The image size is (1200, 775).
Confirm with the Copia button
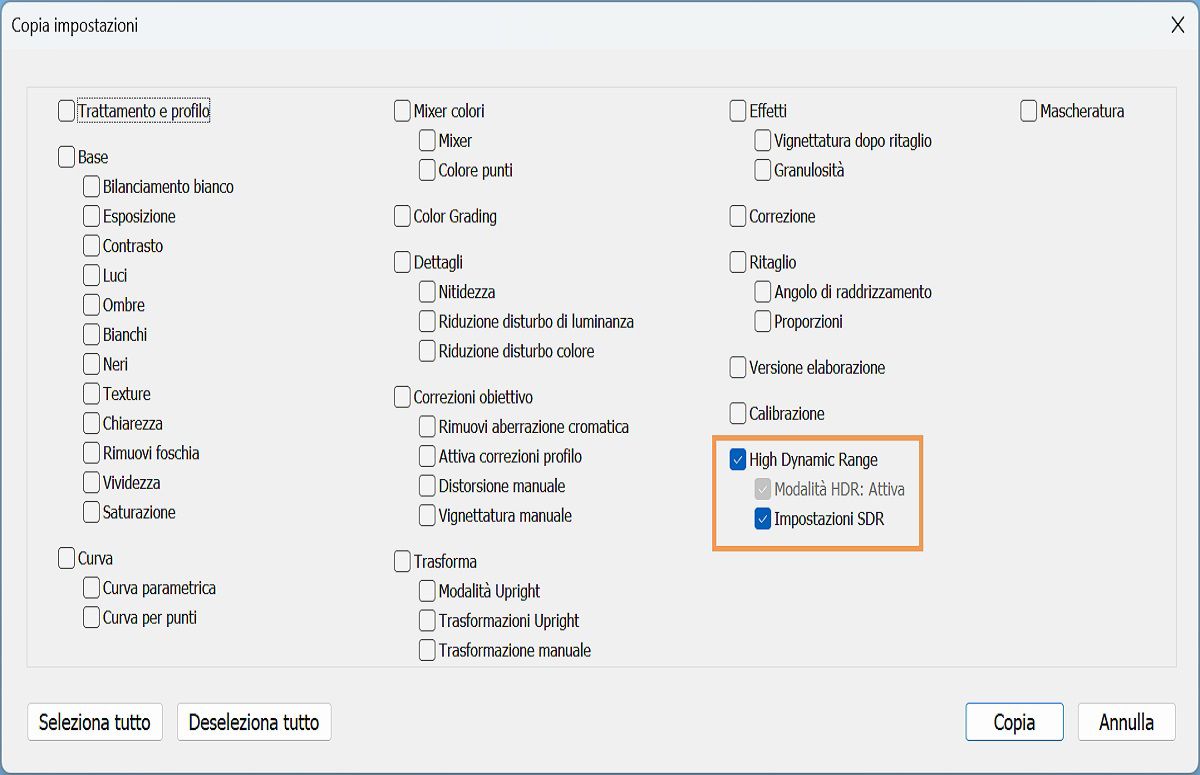(x=1014, y=722)
